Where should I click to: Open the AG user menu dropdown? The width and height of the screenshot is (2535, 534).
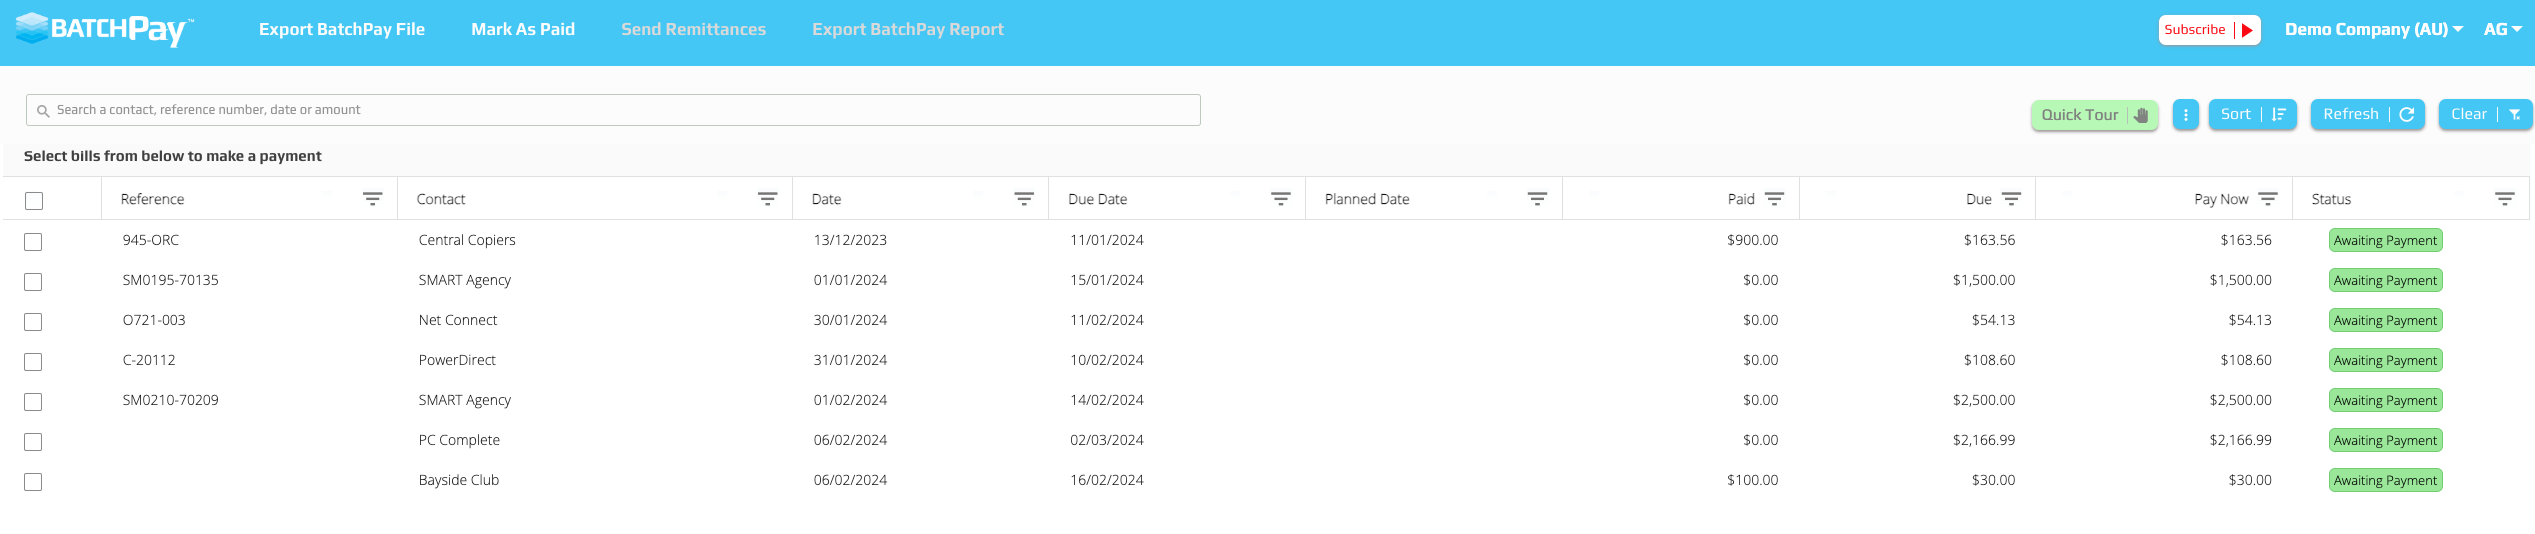(x=2502, y=30)
